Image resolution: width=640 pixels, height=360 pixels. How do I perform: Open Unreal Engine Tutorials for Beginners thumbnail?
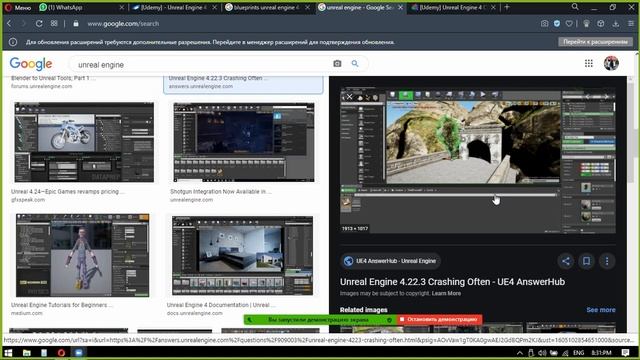(x=82, y=255)
